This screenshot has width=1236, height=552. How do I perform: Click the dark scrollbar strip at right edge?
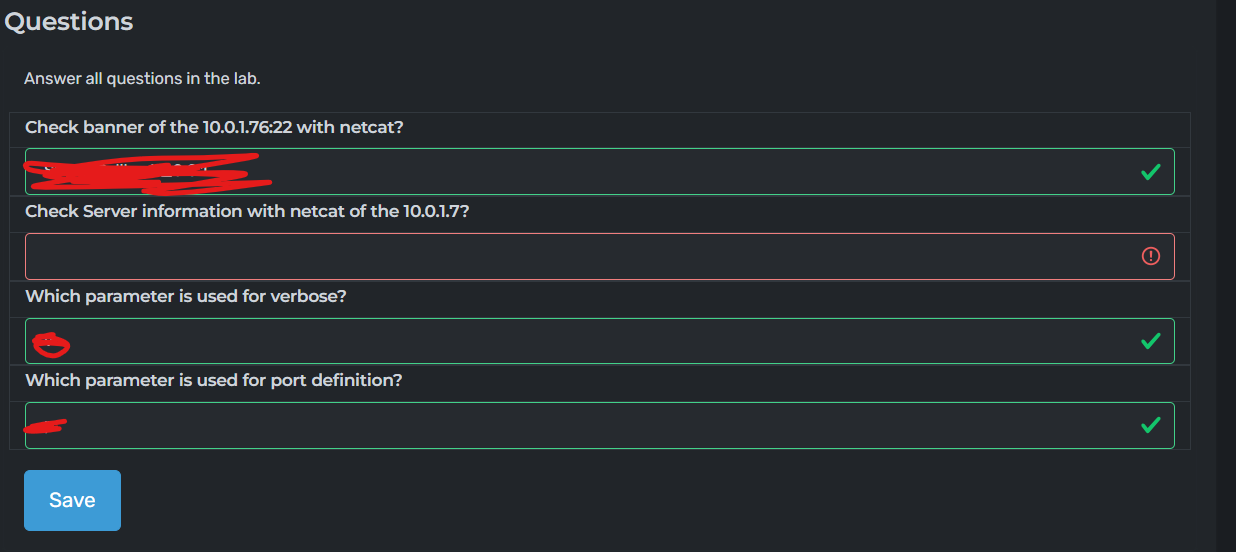click(1225, 276)
